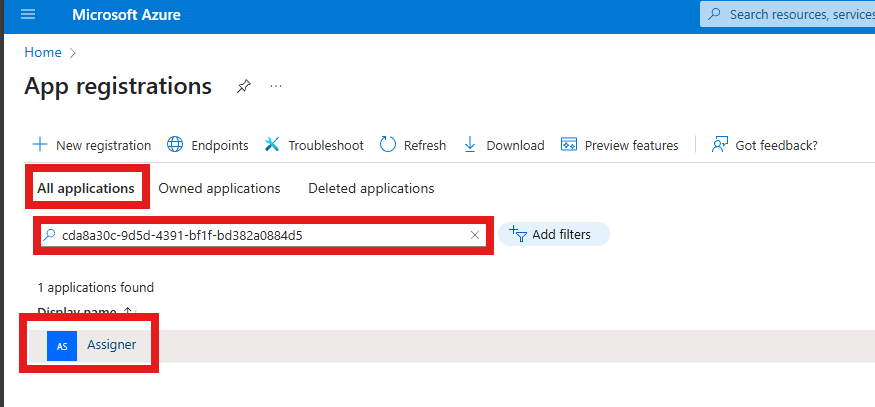Click the globe icon next to Endpoints
Screen dimensions: 875x407
(x=175, y=145)
